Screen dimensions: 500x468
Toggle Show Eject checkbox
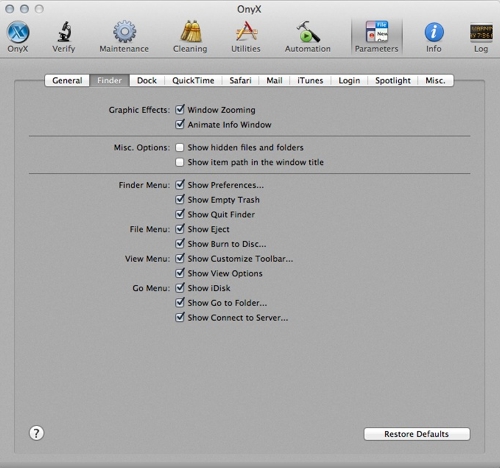[180, 229]
